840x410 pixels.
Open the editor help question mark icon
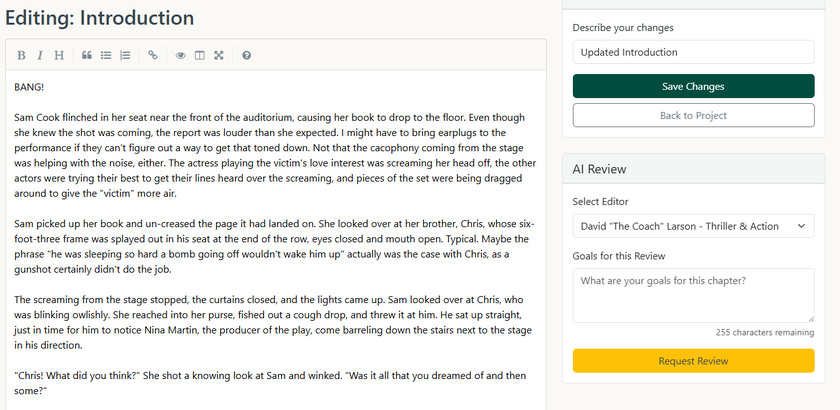pos(246,55)
